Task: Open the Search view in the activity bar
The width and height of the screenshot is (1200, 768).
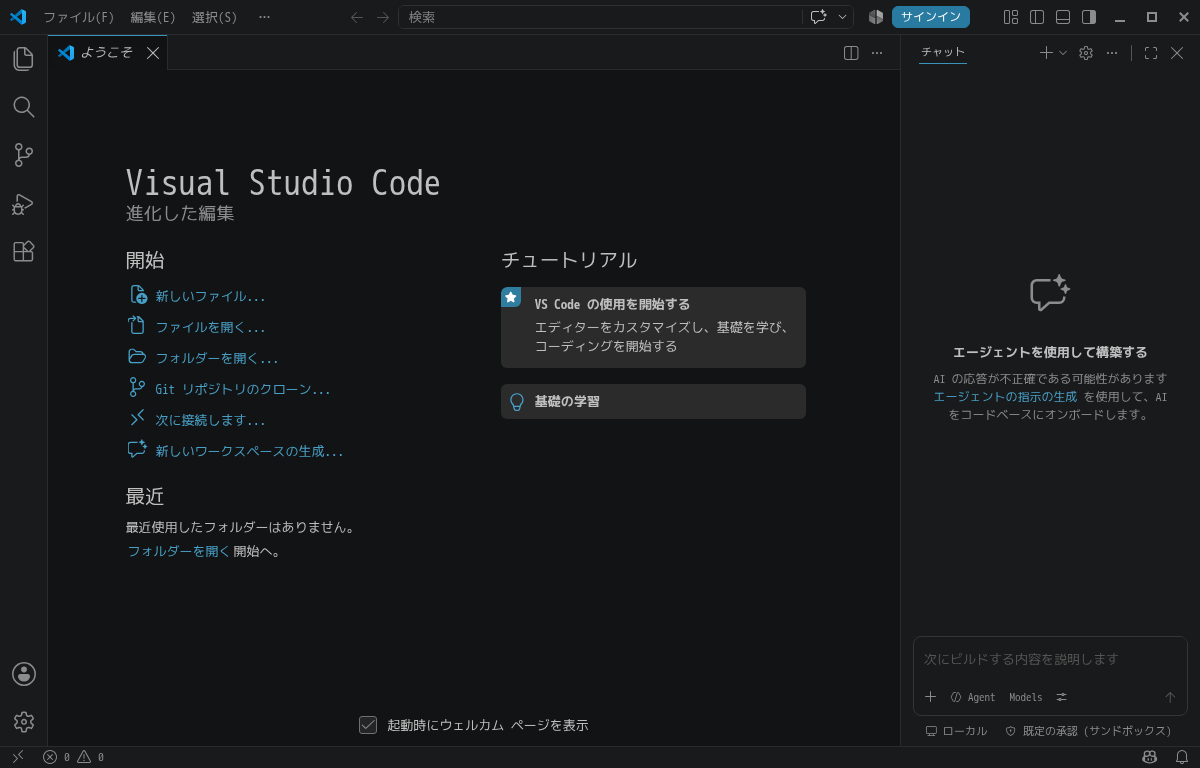Action: (23, 107)
